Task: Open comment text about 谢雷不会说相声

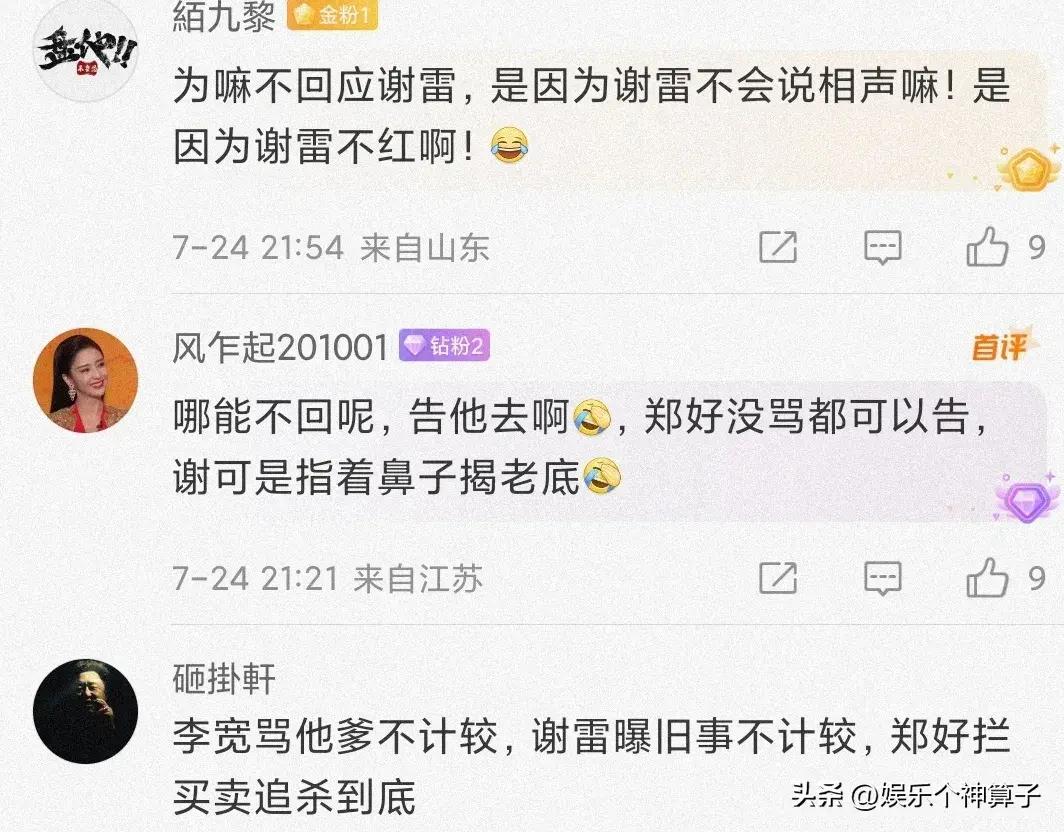Action: click(x=592, y=116)
